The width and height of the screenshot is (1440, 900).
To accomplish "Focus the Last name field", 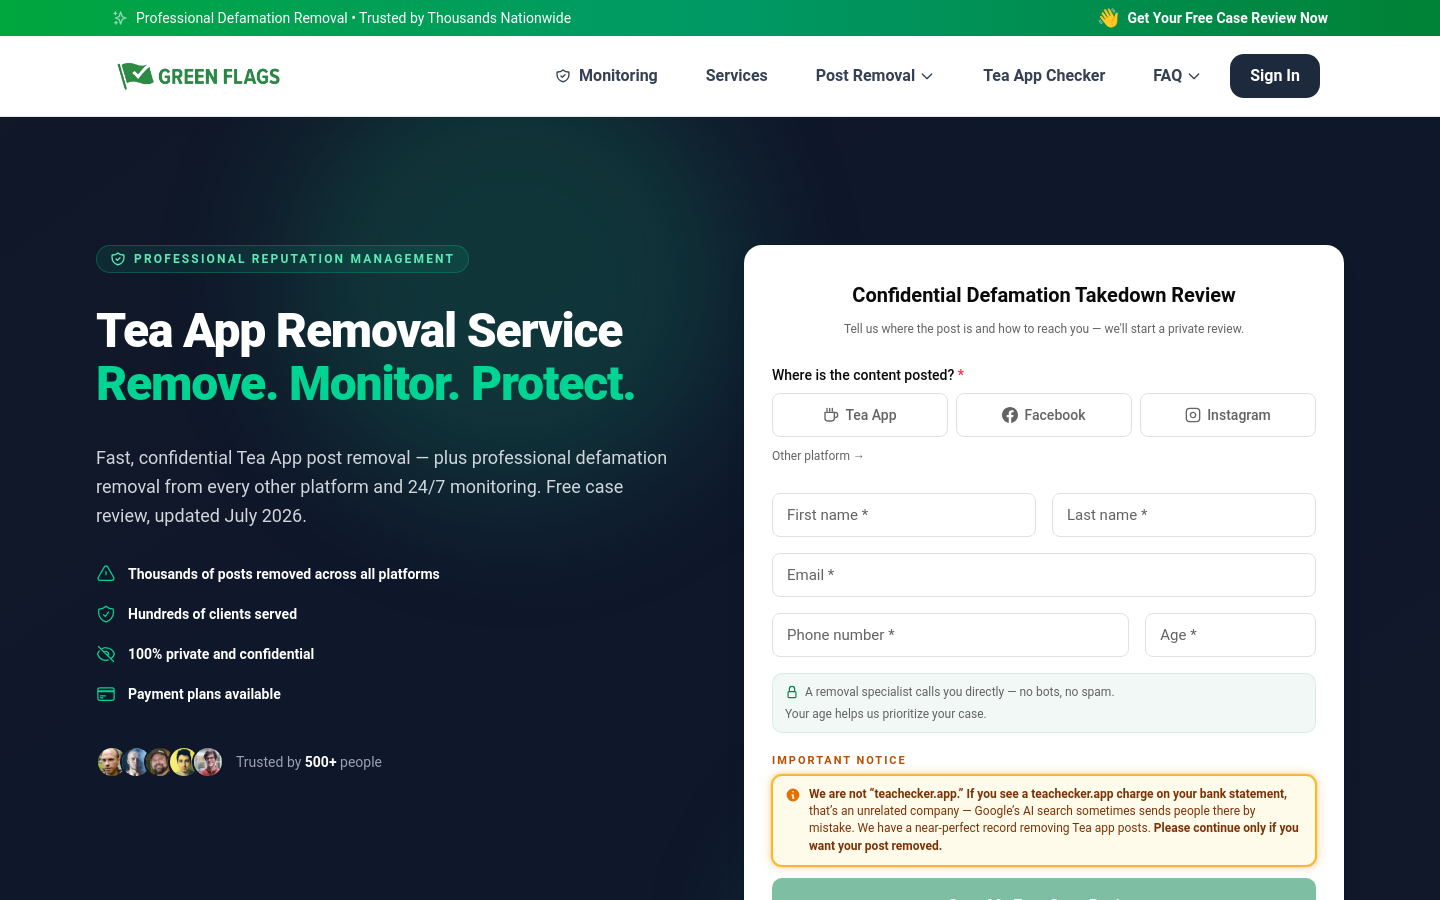I will point(1184,515).
